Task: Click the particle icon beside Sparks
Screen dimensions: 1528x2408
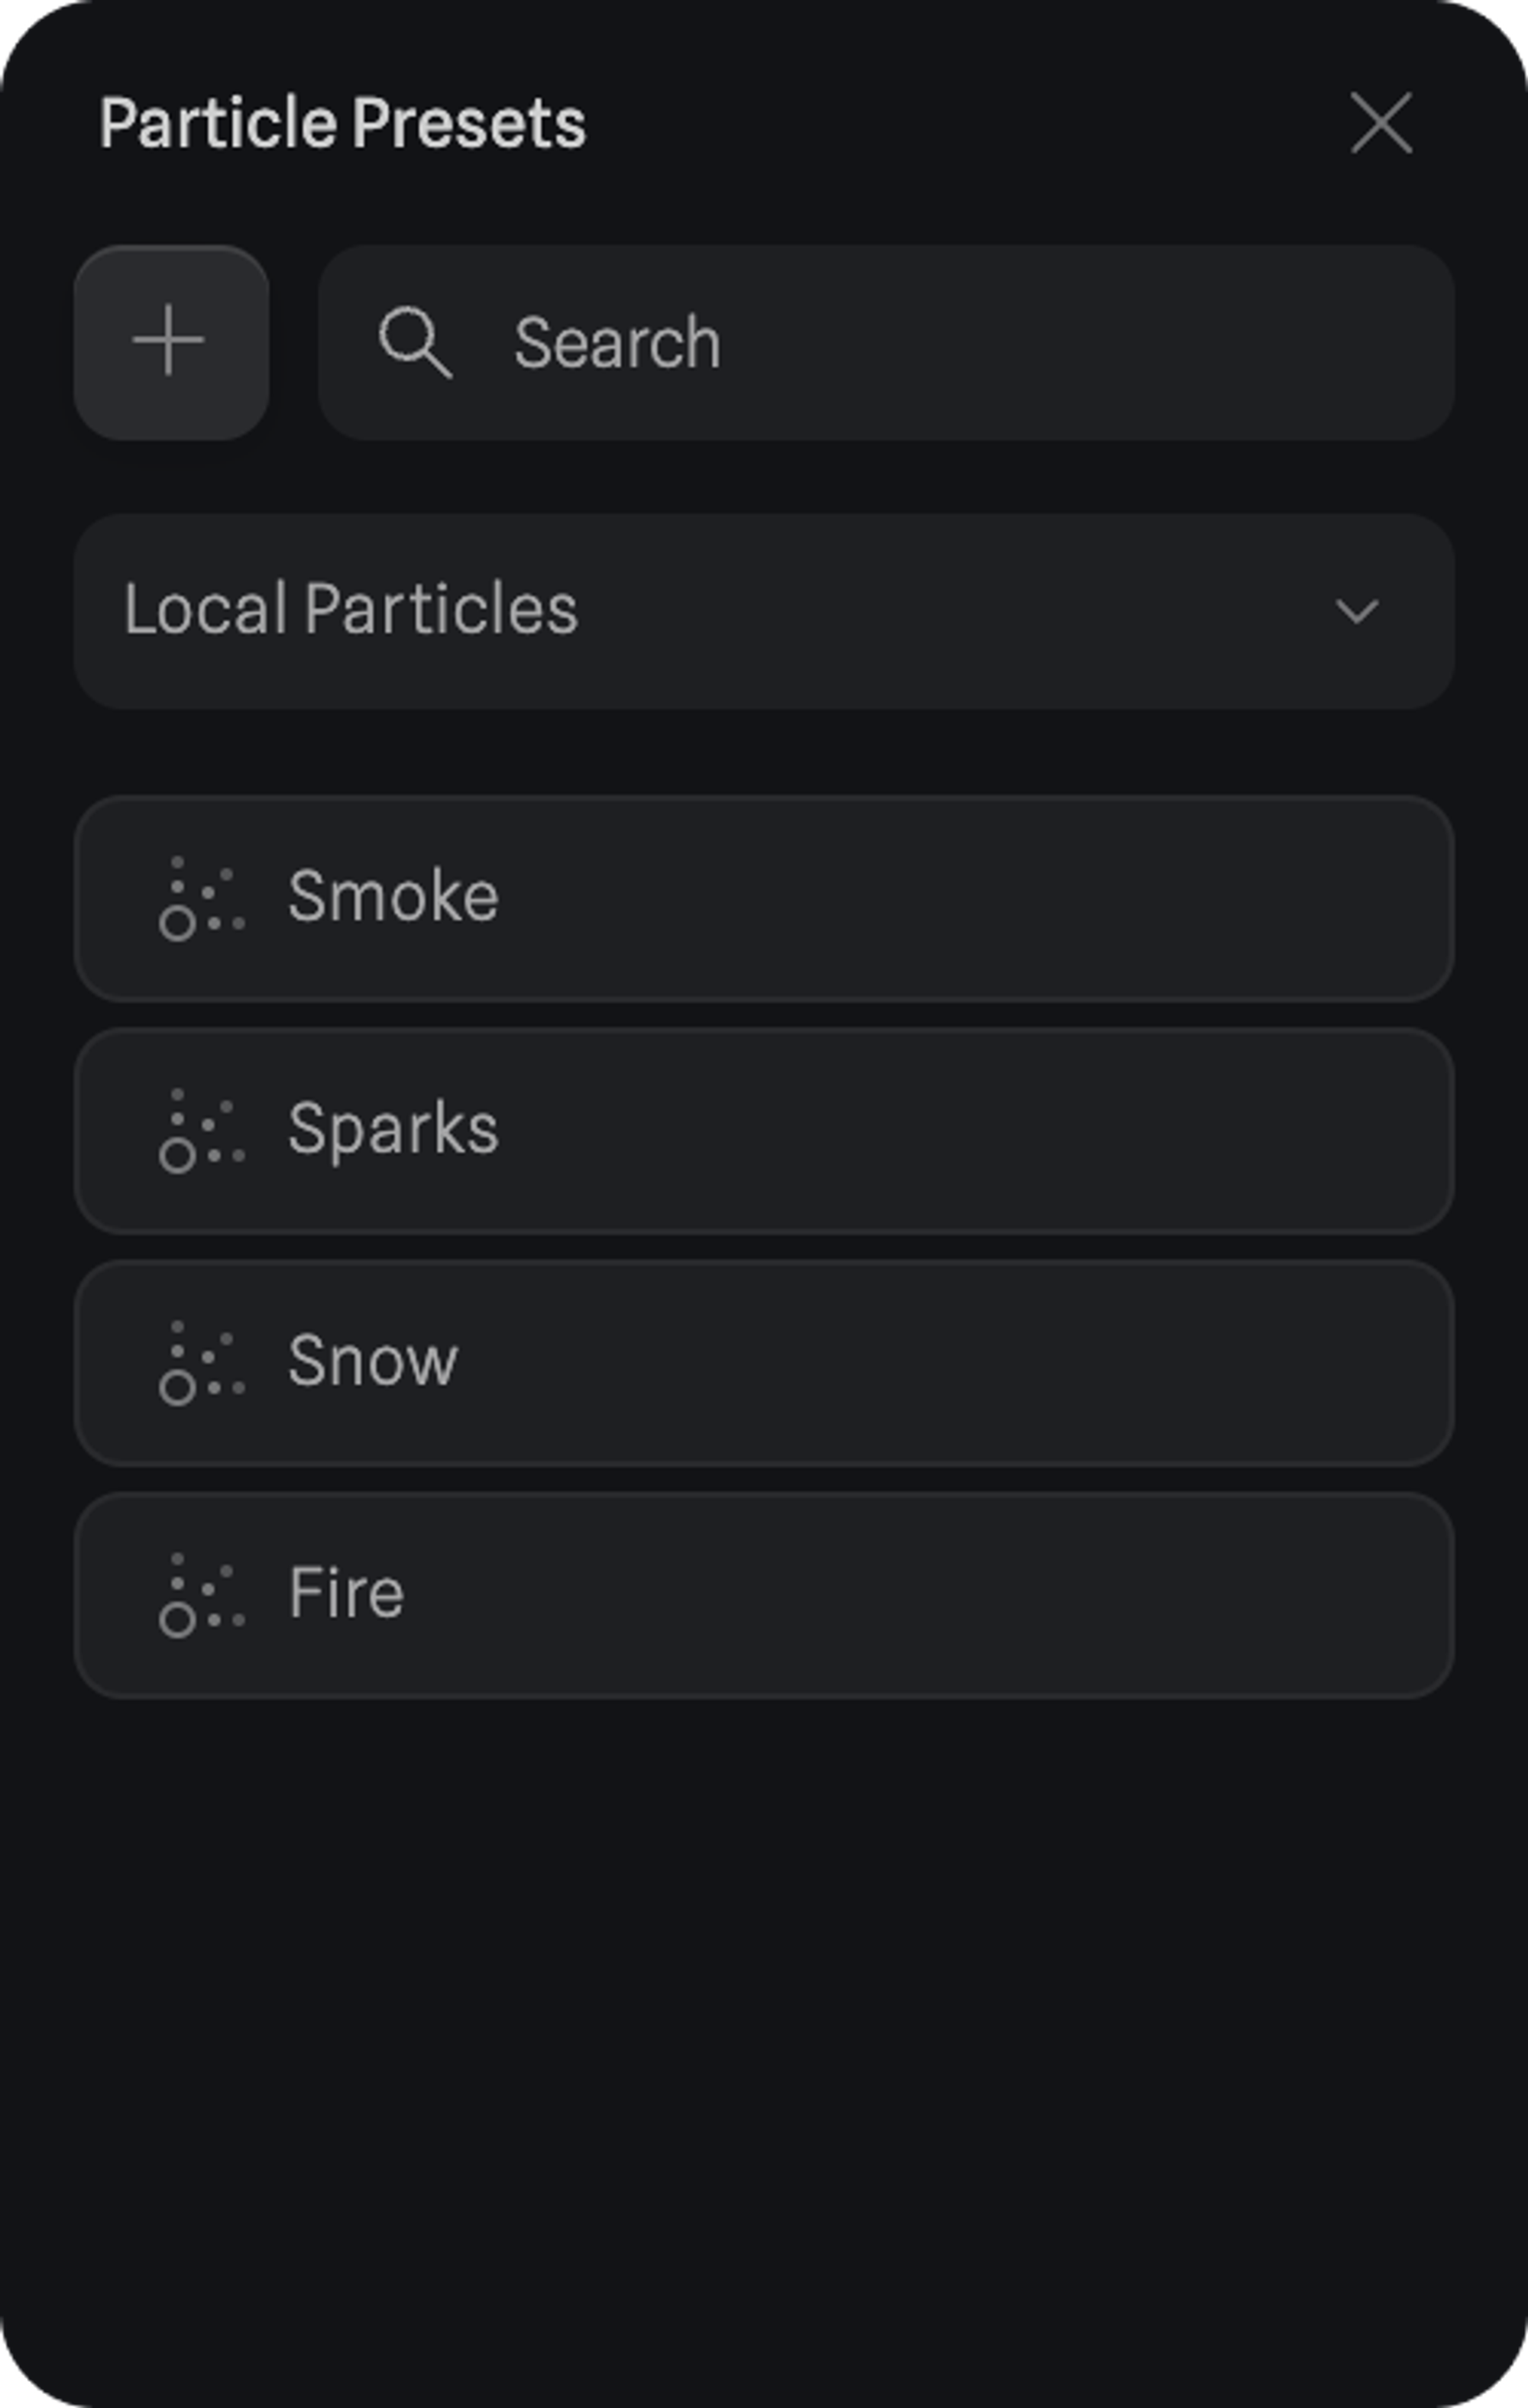Action: point(201,1130)
